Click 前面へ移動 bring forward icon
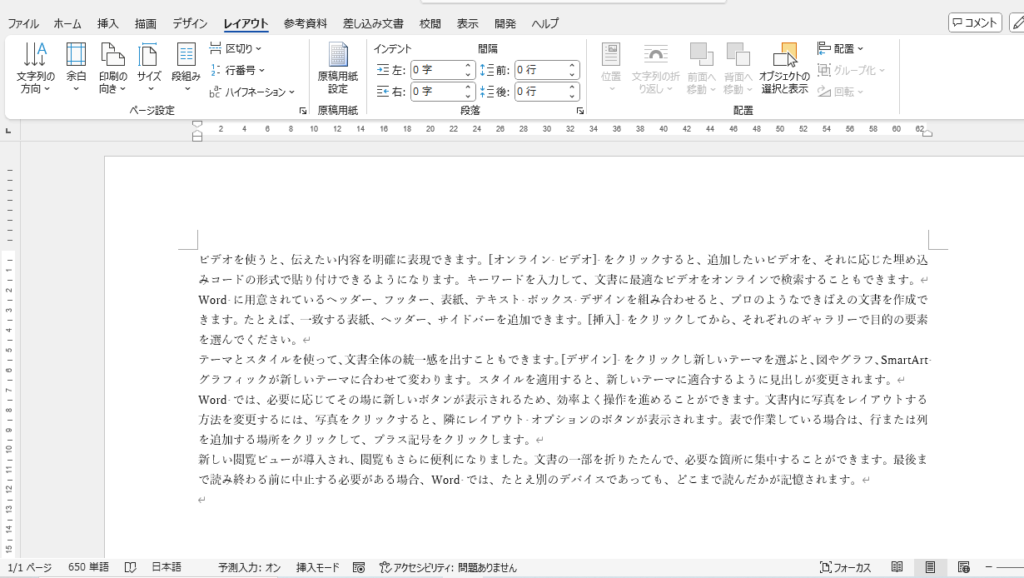Screen dimensions: 1024x578 click(x=701, y=55)
